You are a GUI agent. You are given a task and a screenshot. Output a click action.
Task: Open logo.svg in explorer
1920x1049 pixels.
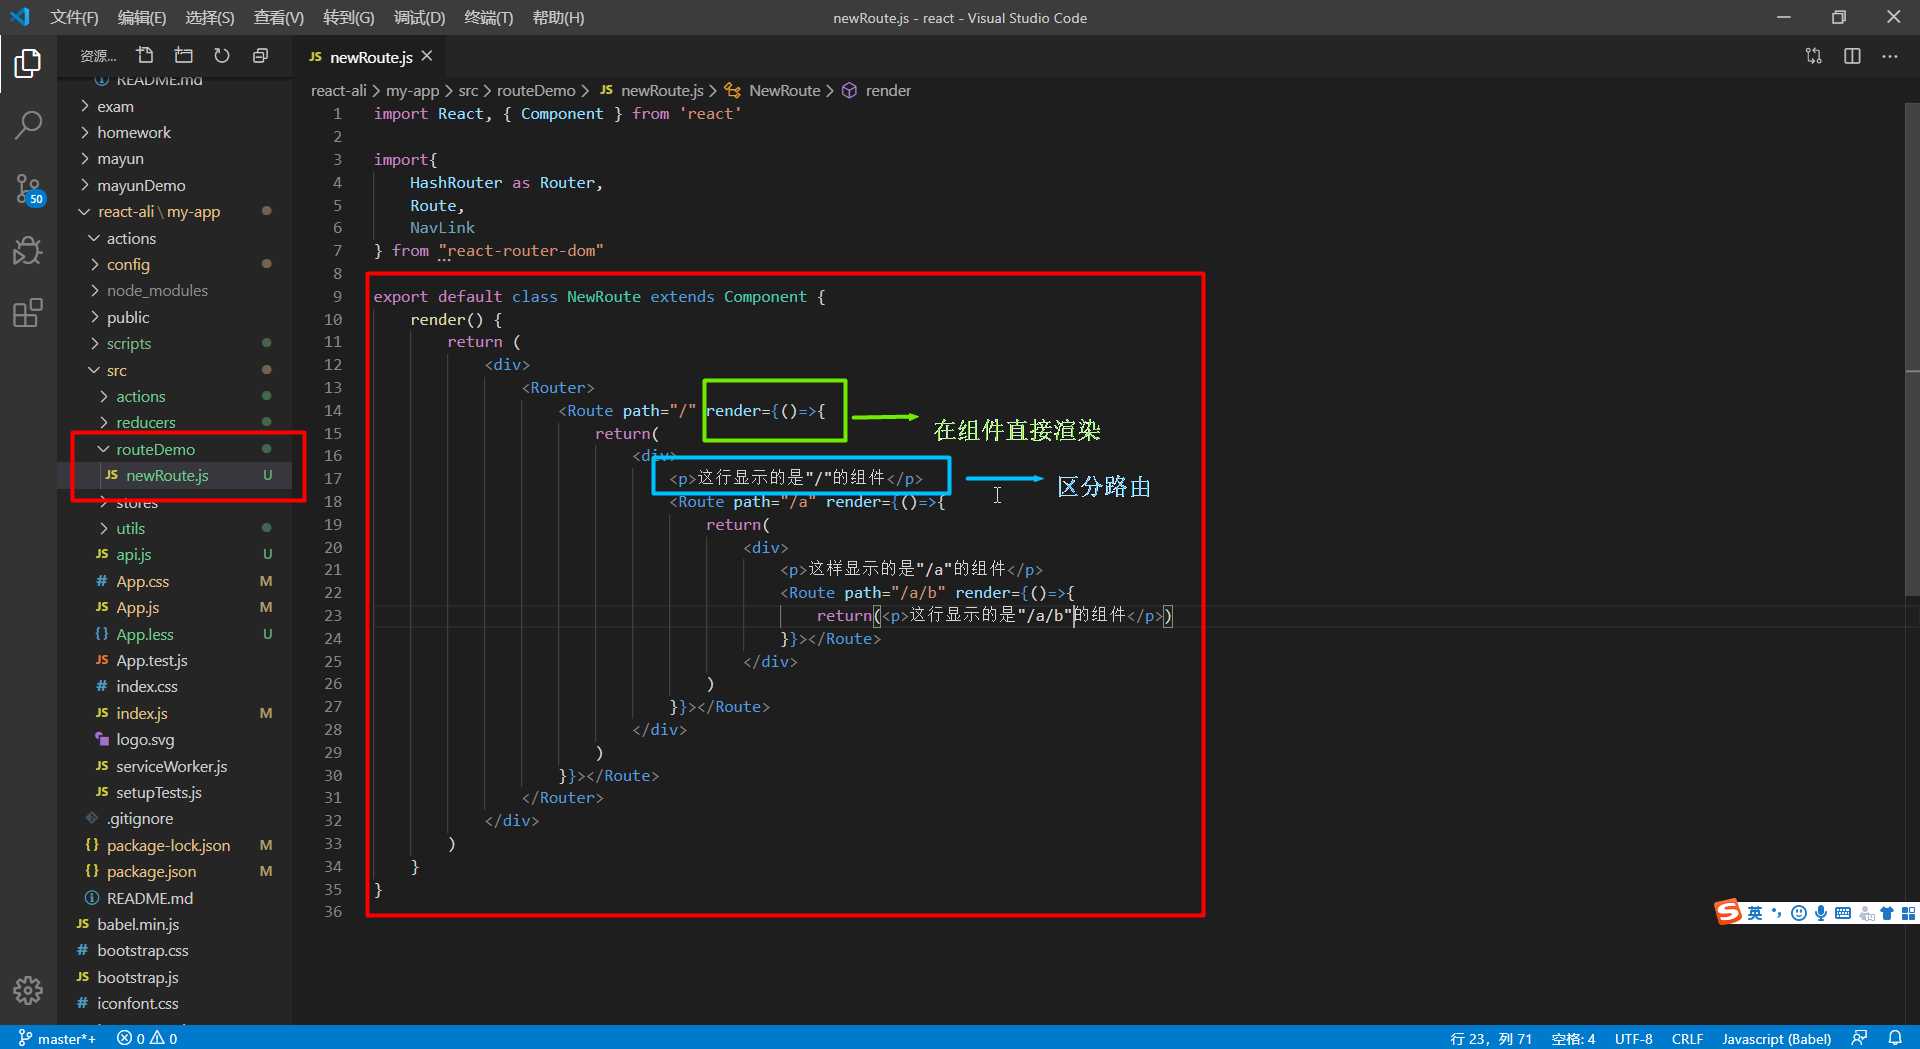point(175,739)
